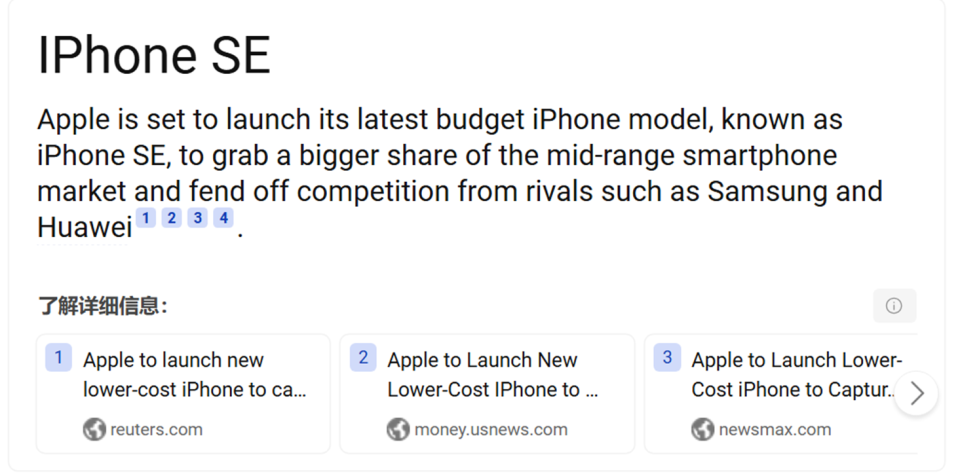This screenshot has height=474, width=960.
Task: Click the "IPhone SE" heading
Action: tap(154, 54)
